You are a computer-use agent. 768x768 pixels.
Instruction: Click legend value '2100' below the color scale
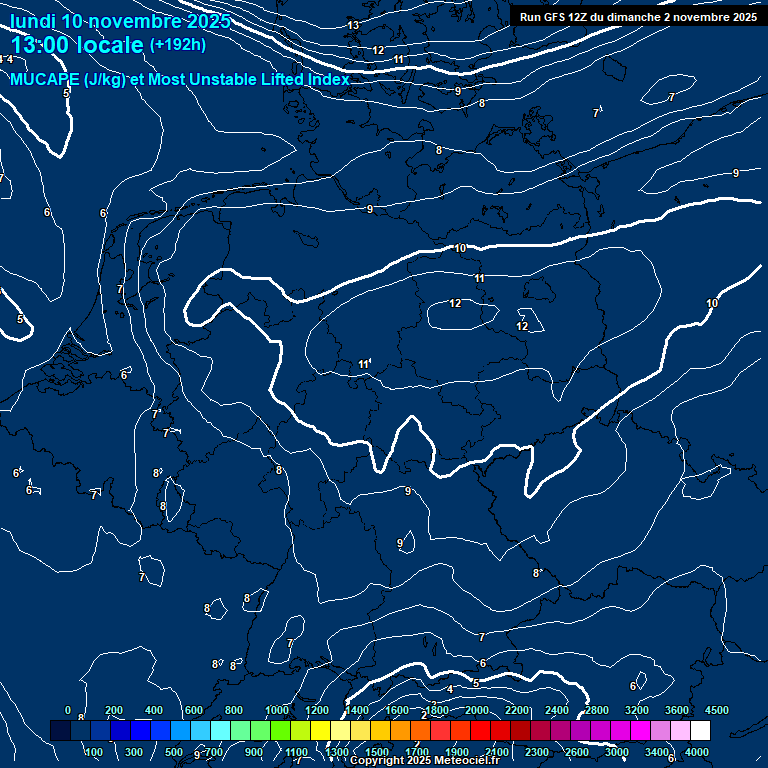[x=497, y=752]
